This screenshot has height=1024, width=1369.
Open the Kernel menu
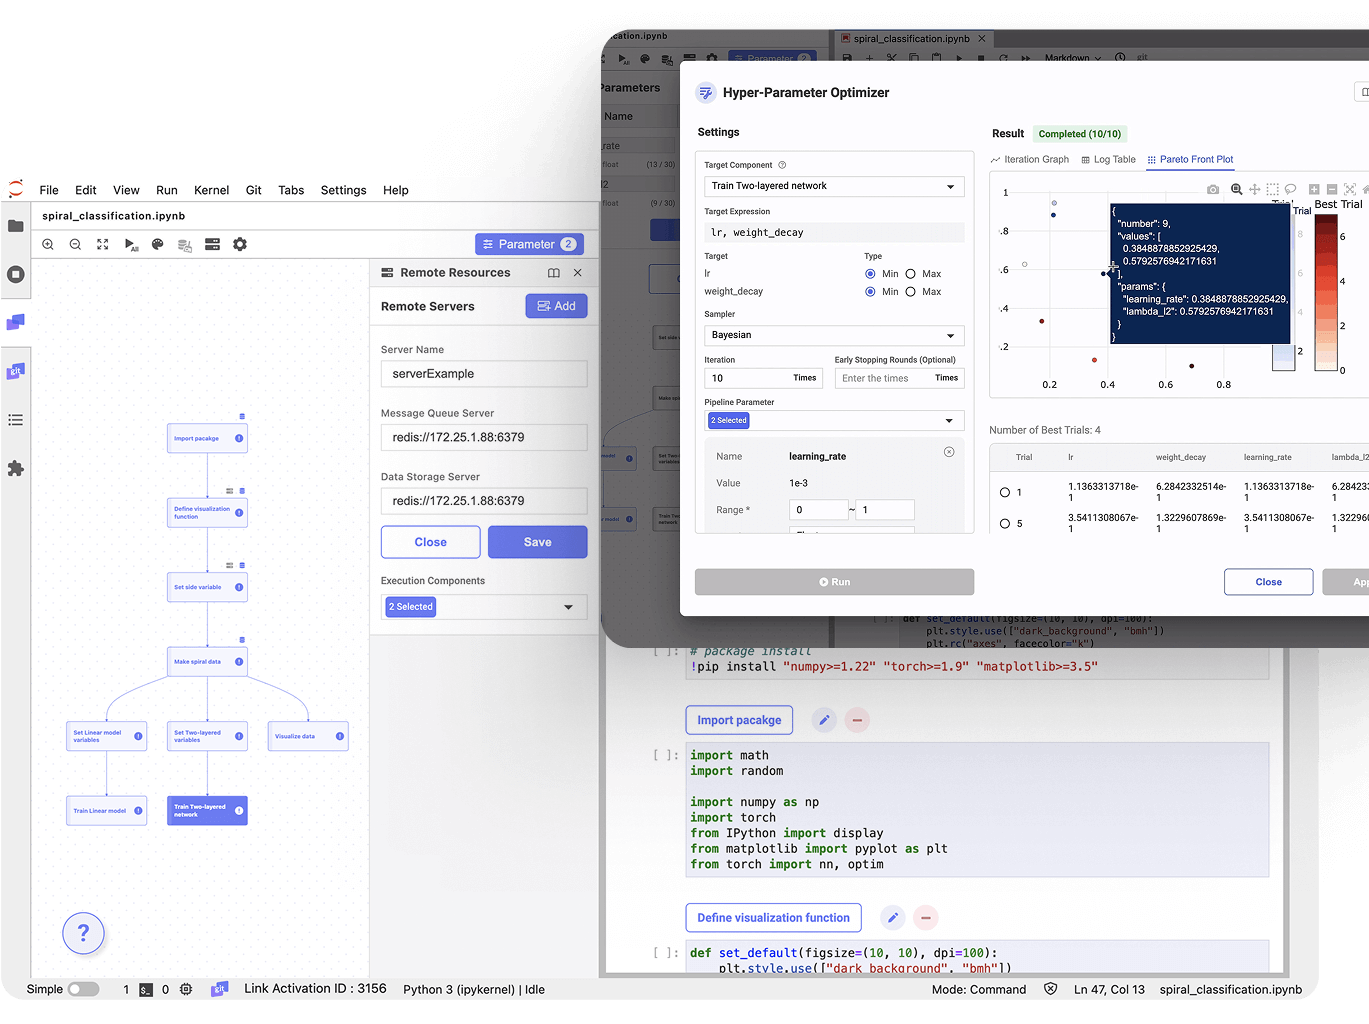pyautogui.click(x=211, y=190)
